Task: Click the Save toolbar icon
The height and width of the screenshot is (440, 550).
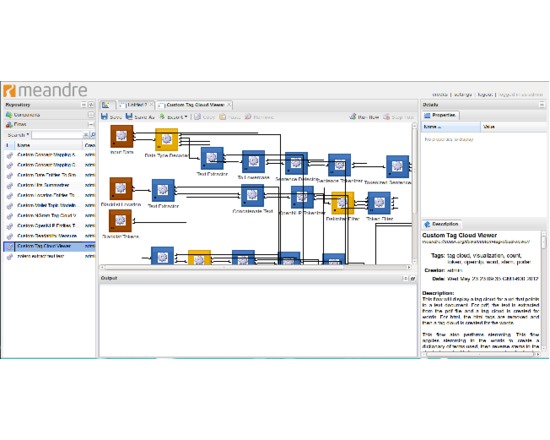Action: [104, 116]
